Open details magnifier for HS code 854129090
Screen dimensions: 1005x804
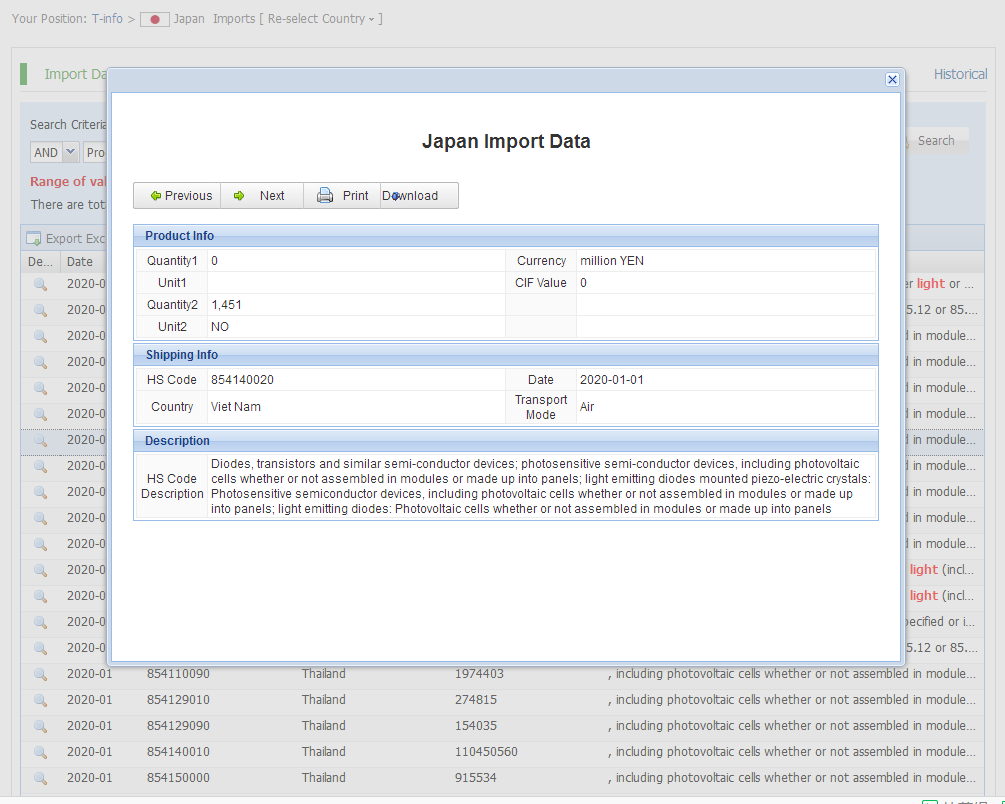(x=40, y=726)
